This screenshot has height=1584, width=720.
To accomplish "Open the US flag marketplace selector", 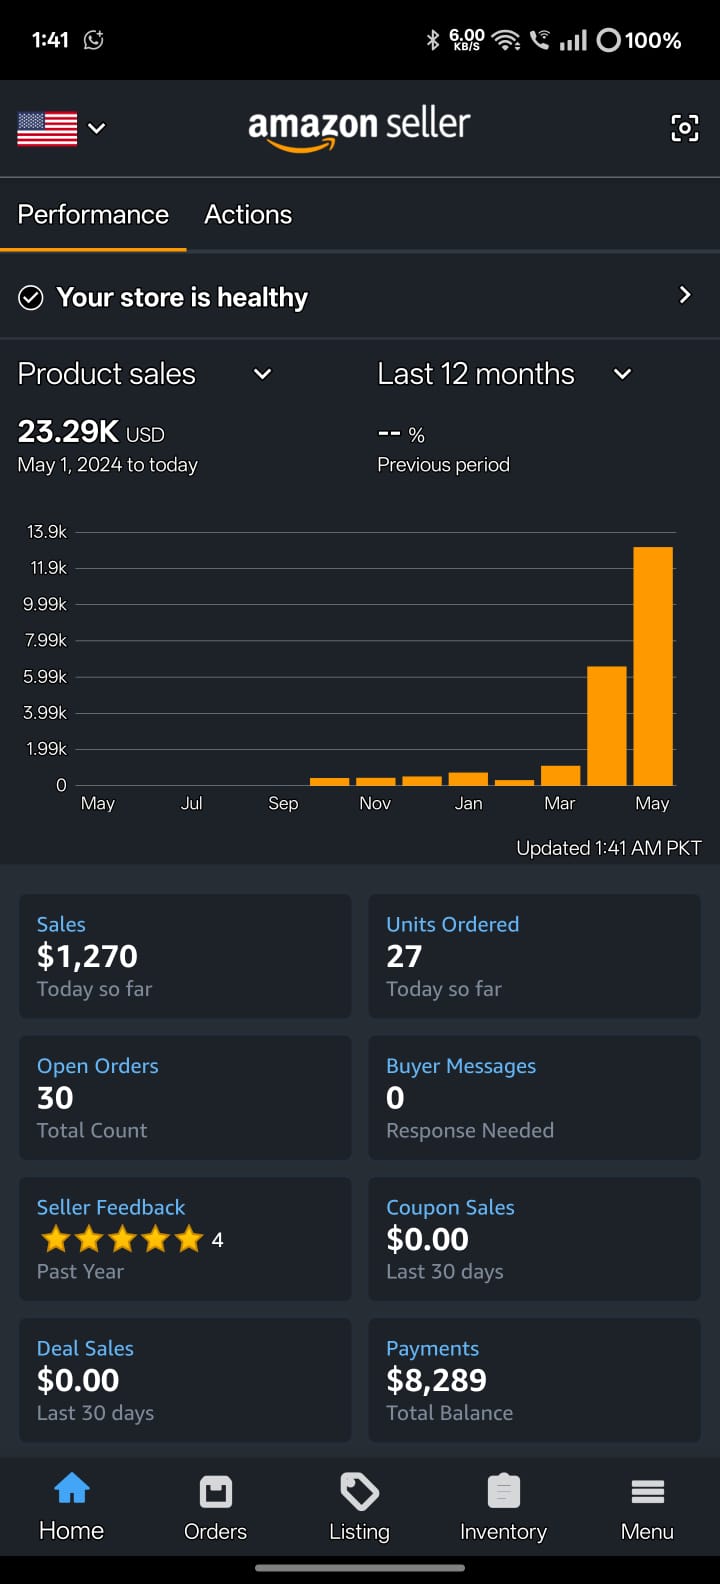I will (x=60, y=128).
